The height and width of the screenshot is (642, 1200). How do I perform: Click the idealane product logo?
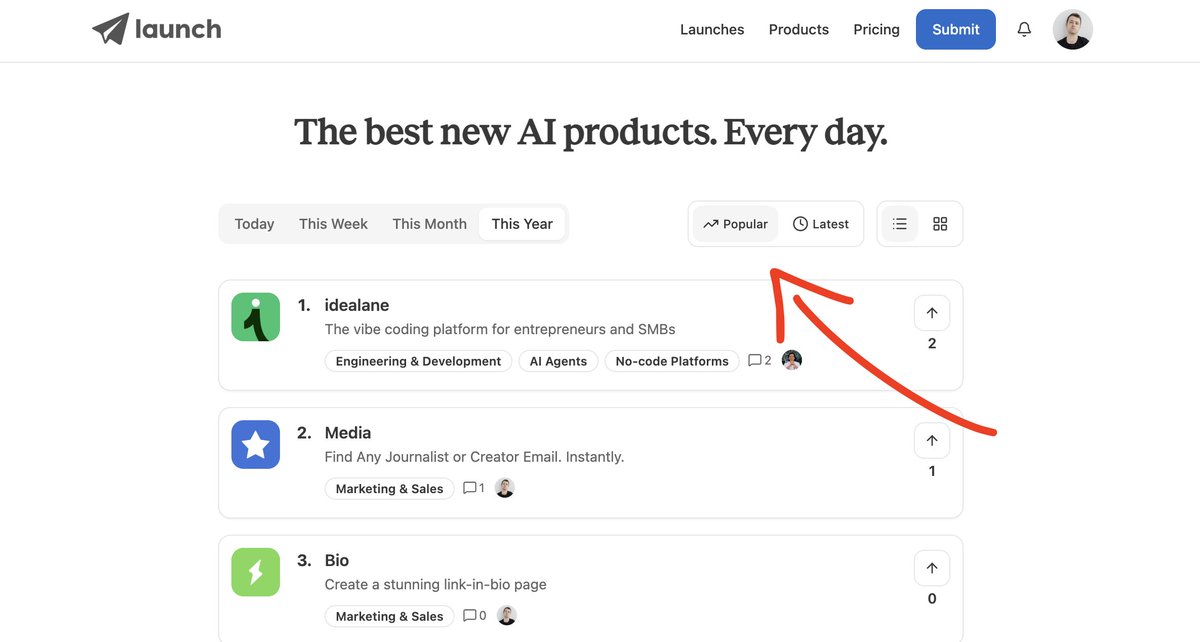255,317
